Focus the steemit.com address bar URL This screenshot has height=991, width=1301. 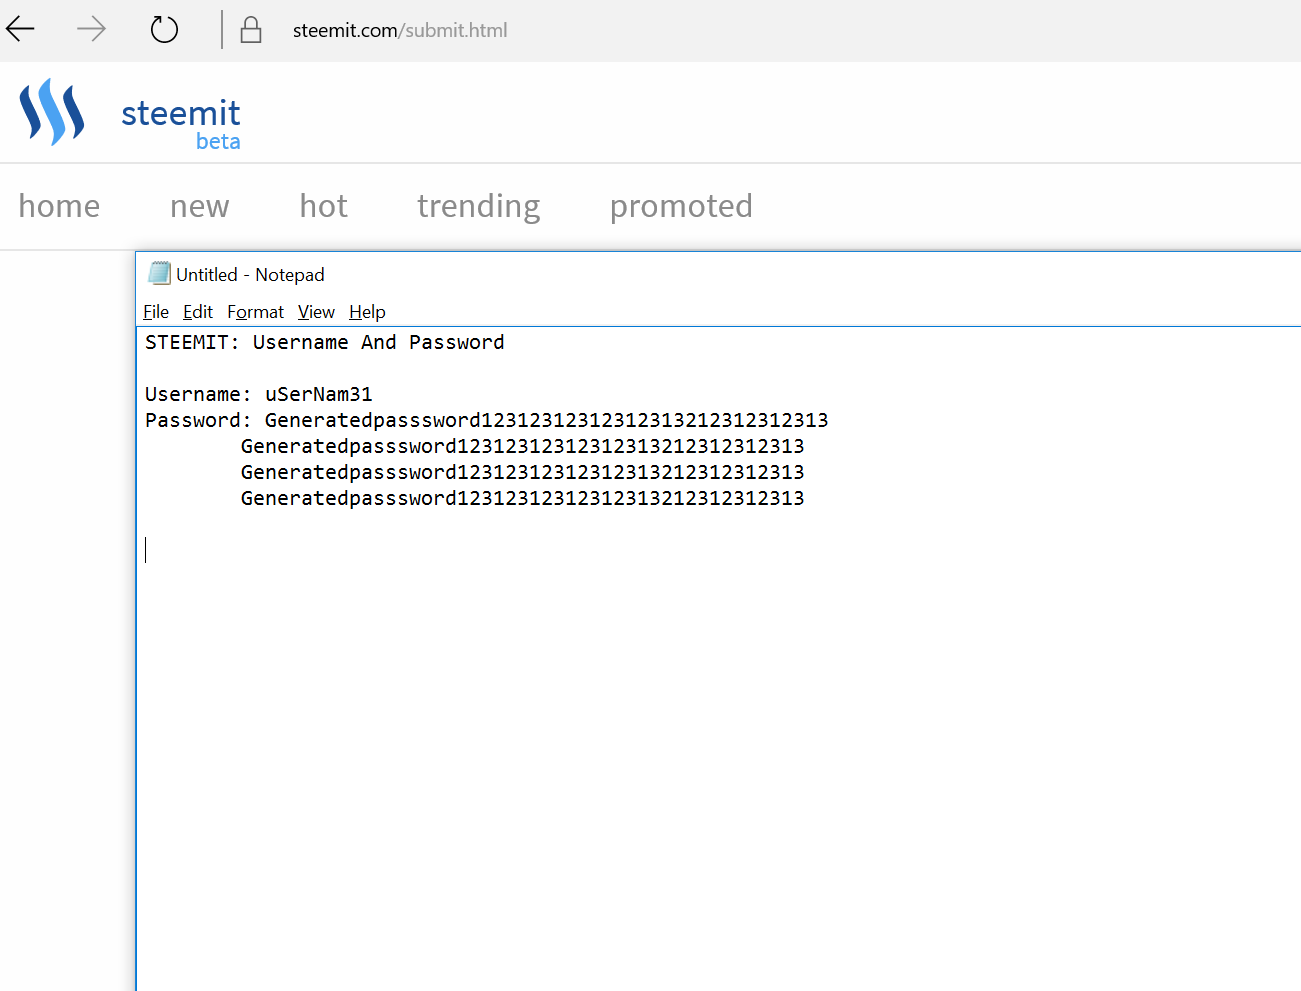(x=400, y=30)
